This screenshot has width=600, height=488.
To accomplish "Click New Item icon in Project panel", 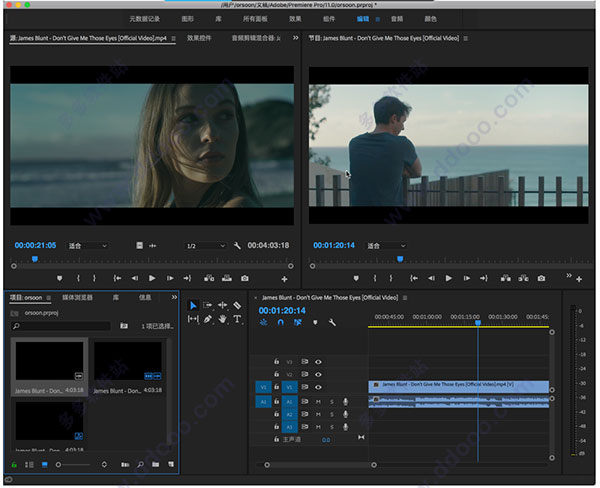I will coord(171,464).
